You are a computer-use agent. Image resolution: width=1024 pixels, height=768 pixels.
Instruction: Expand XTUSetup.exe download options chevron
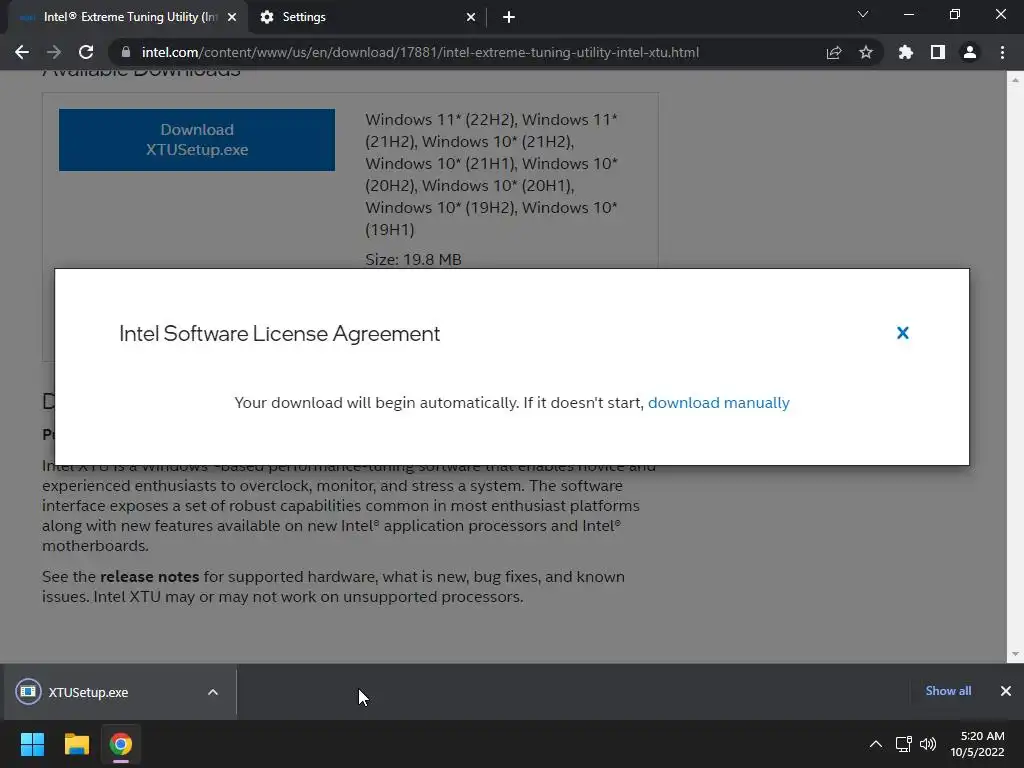coord(213,692)
